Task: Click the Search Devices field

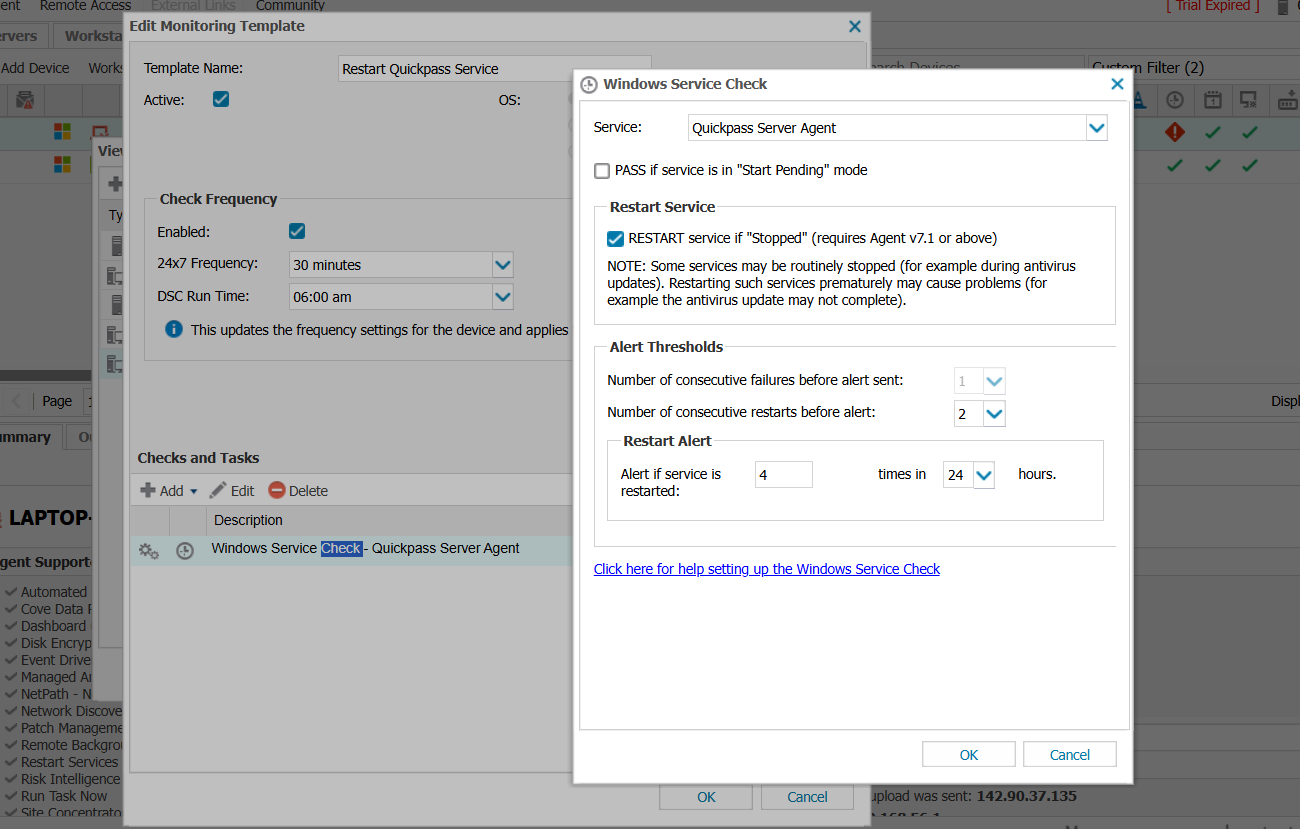Action: click(975, 68)
